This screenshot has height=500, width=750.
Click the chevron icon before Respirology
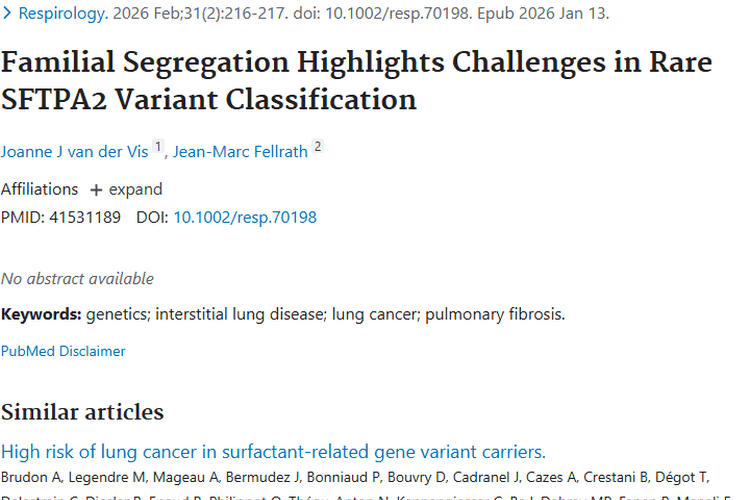pos(8,14)
